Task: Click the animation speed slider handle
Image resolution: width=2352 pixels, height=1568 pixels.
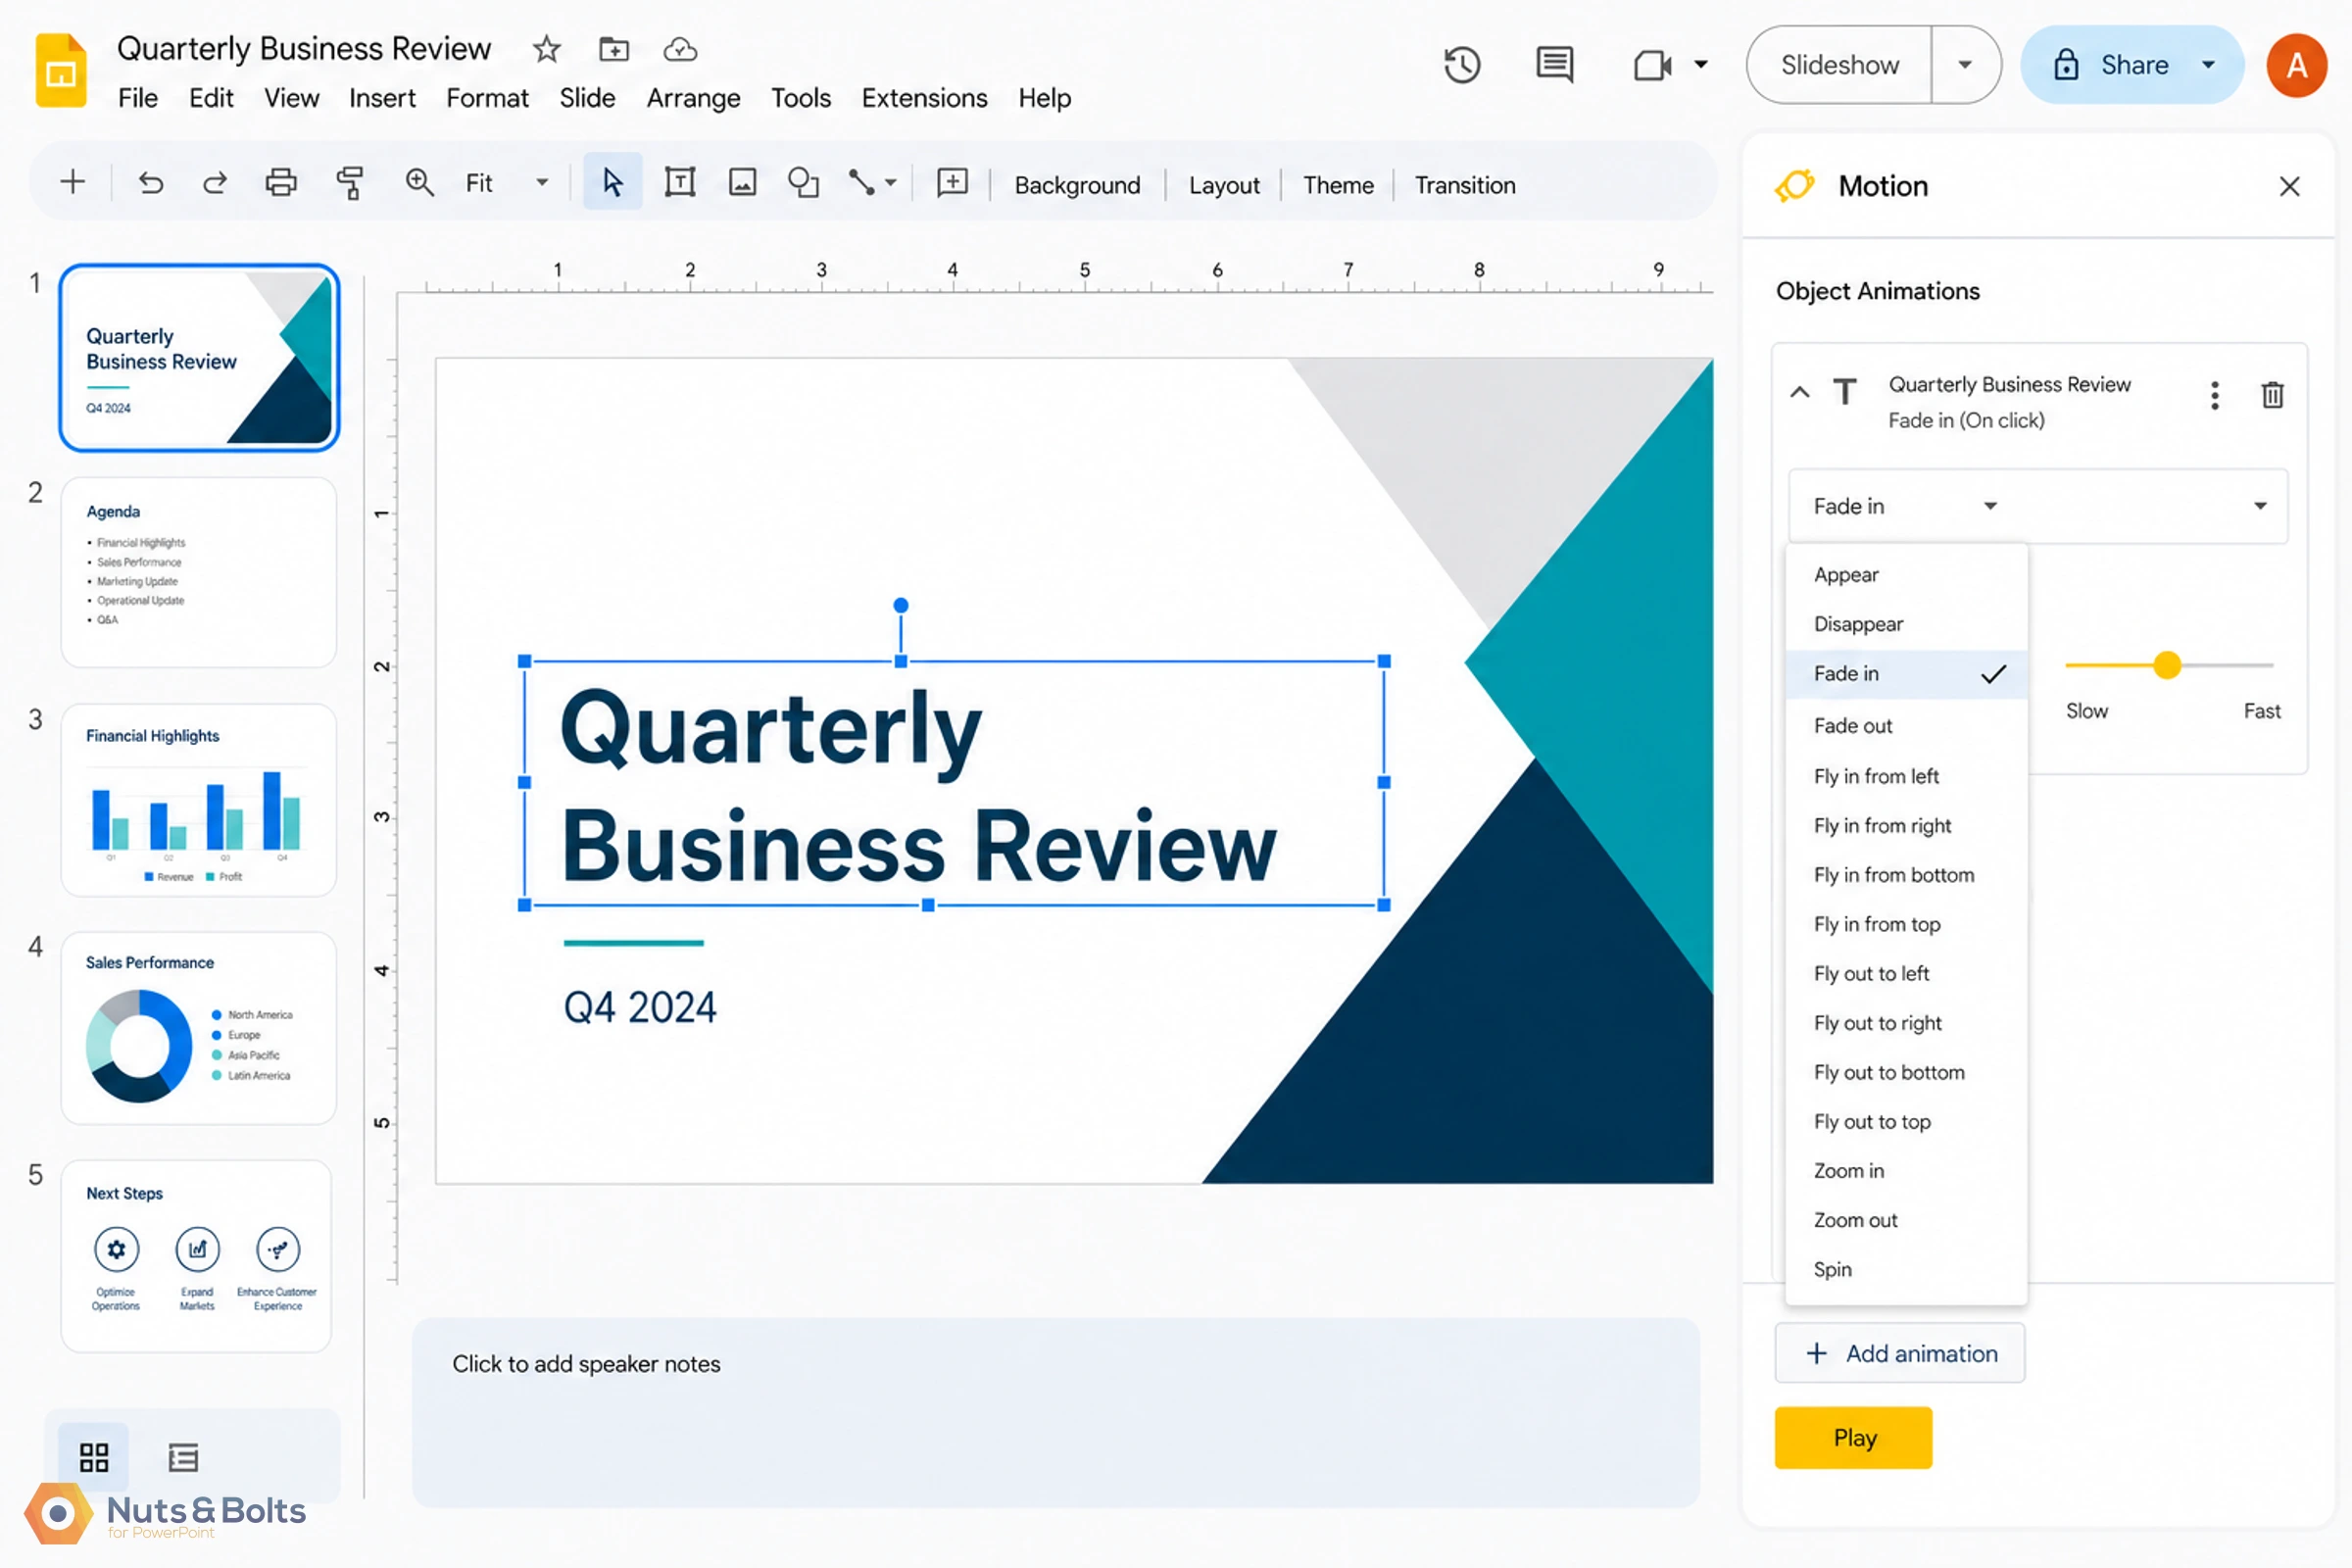Action: 2166,665
